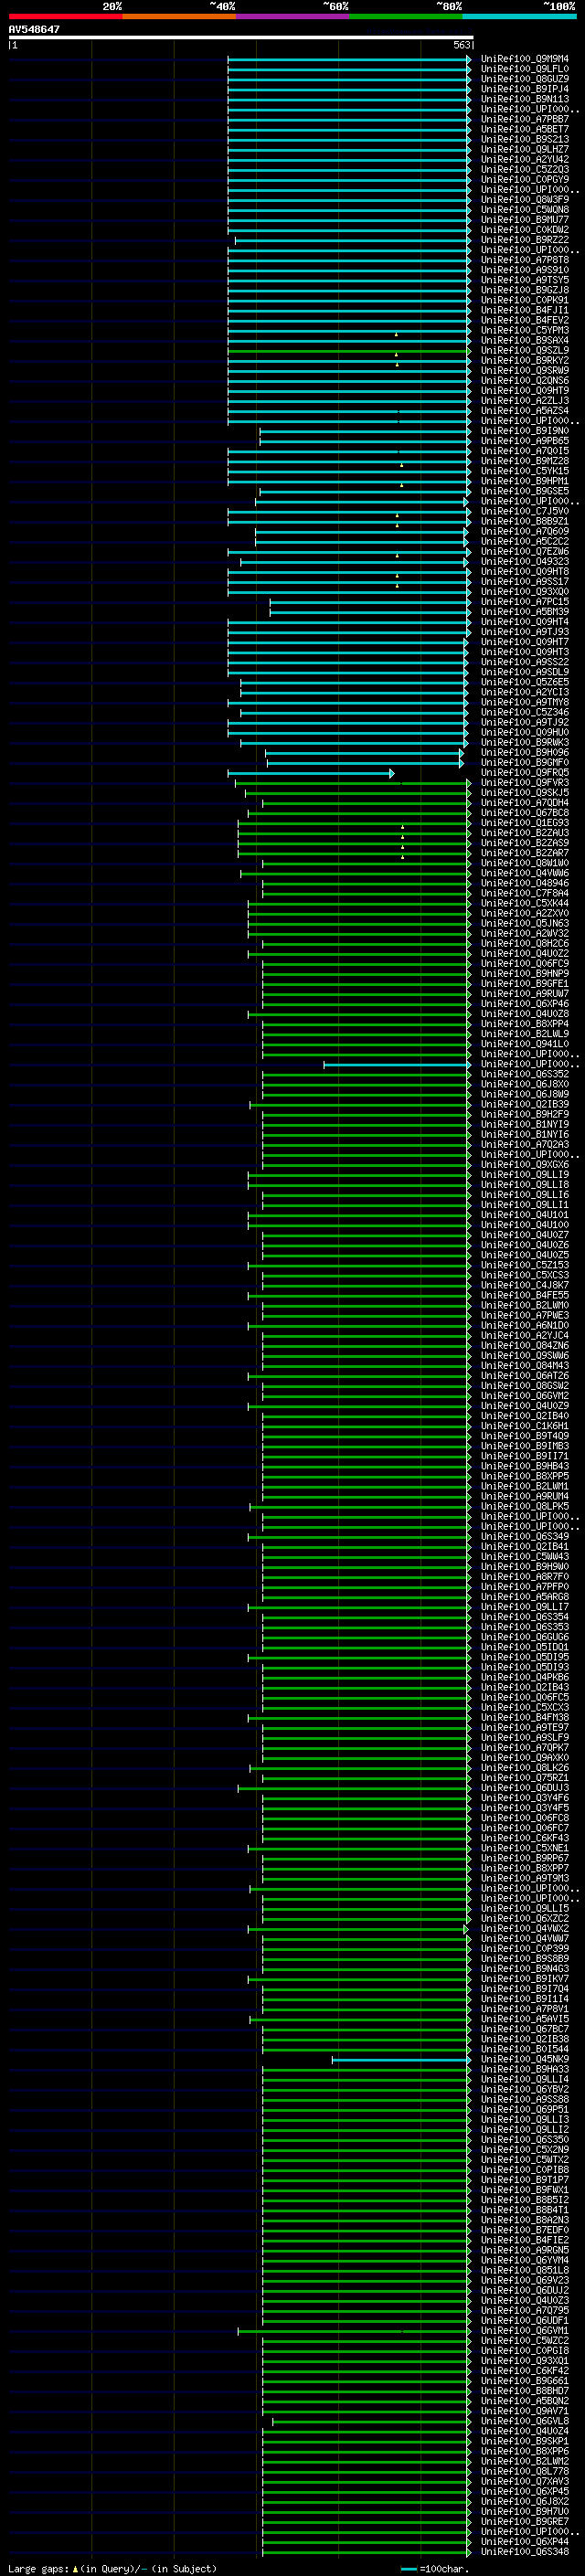Select the UniRef100_Q9SRW9 label
Image resolution: width=585 pixels, height=2576 pixels.
click(525, 370)
